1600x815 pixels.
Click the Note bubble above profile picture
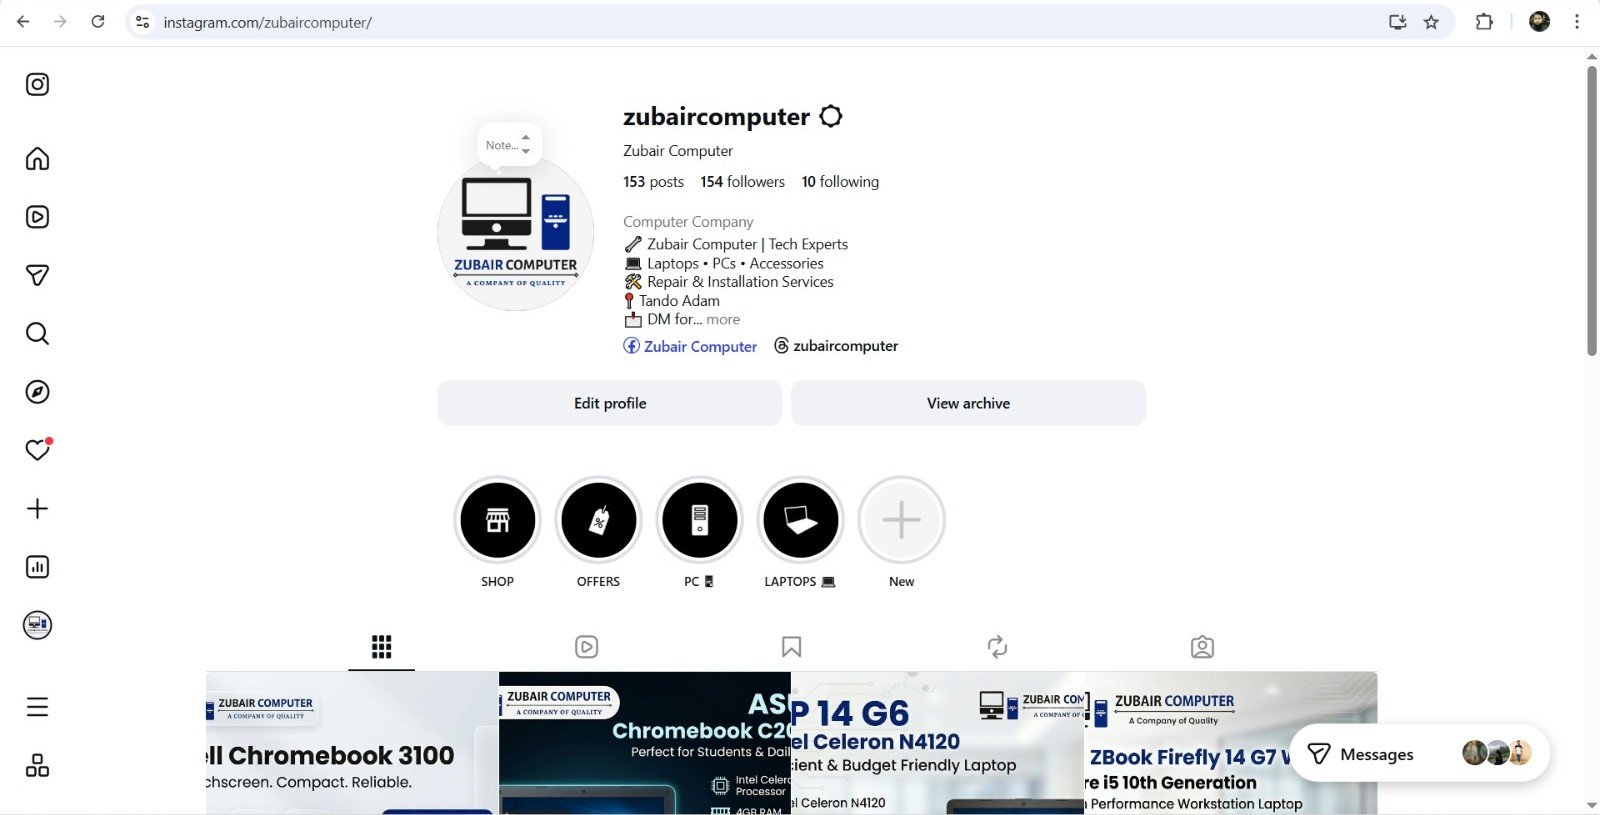tap(509, 145)
